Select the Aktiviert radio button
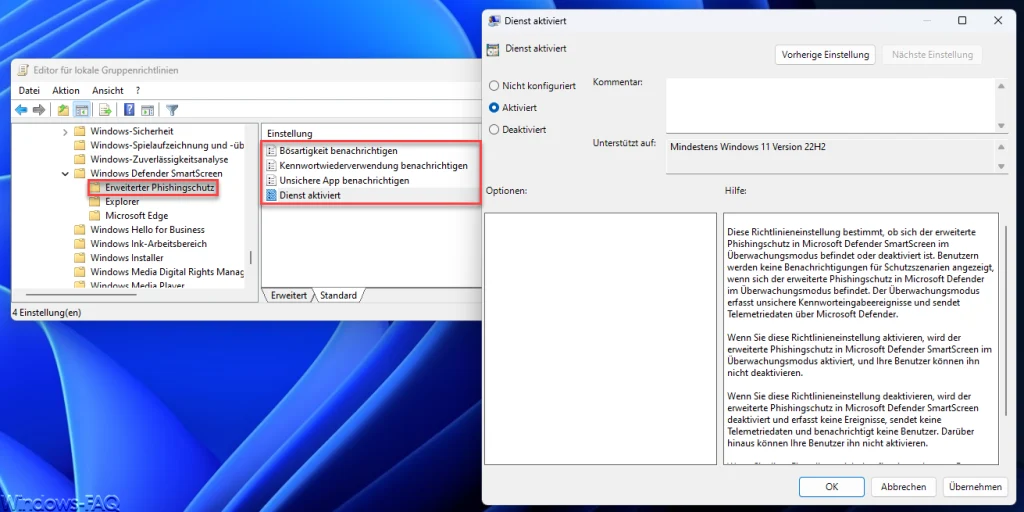The image size is (1024, 512). click(494, 107)
